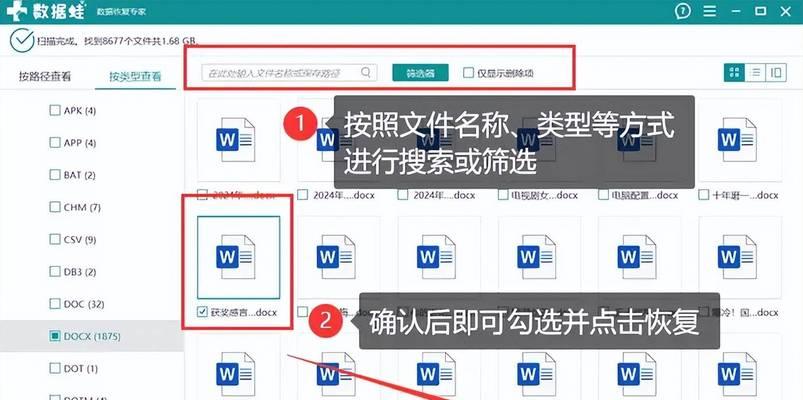
Task: Focus the file name search field
Action: pos(289,73)
